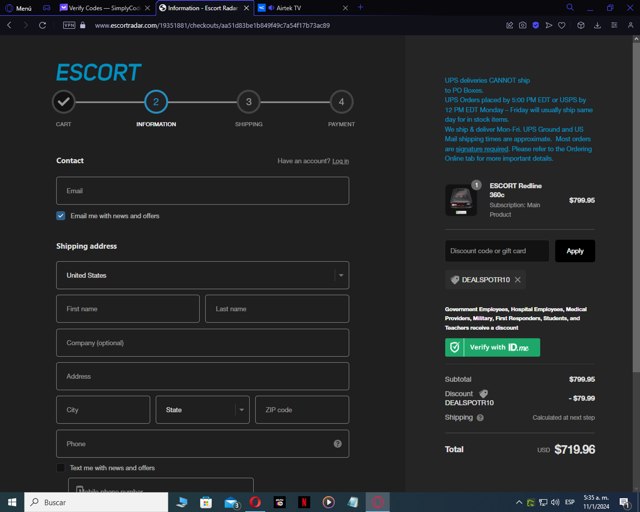Image resolution: width=640 pixels, height=512 pixels.
Task: Focus the Address field
Action: click(202, 376)
